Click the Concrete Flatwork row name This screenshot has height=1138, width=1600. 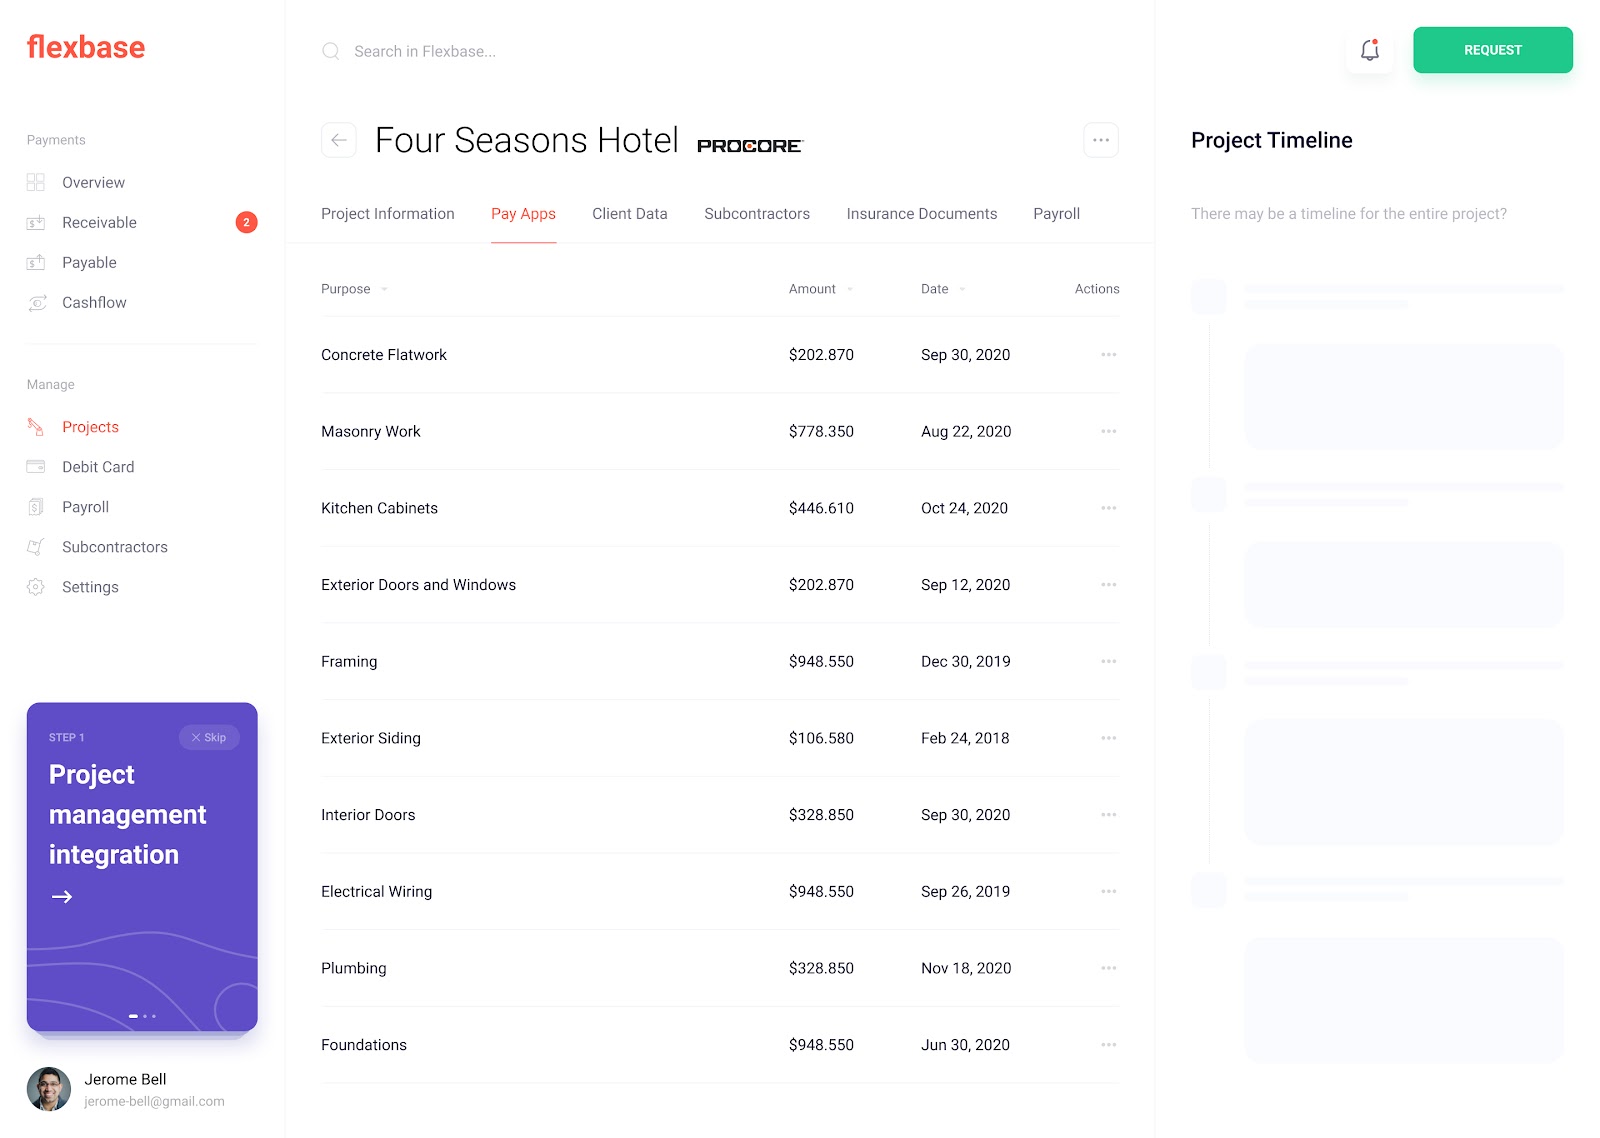tap(384, 355)
